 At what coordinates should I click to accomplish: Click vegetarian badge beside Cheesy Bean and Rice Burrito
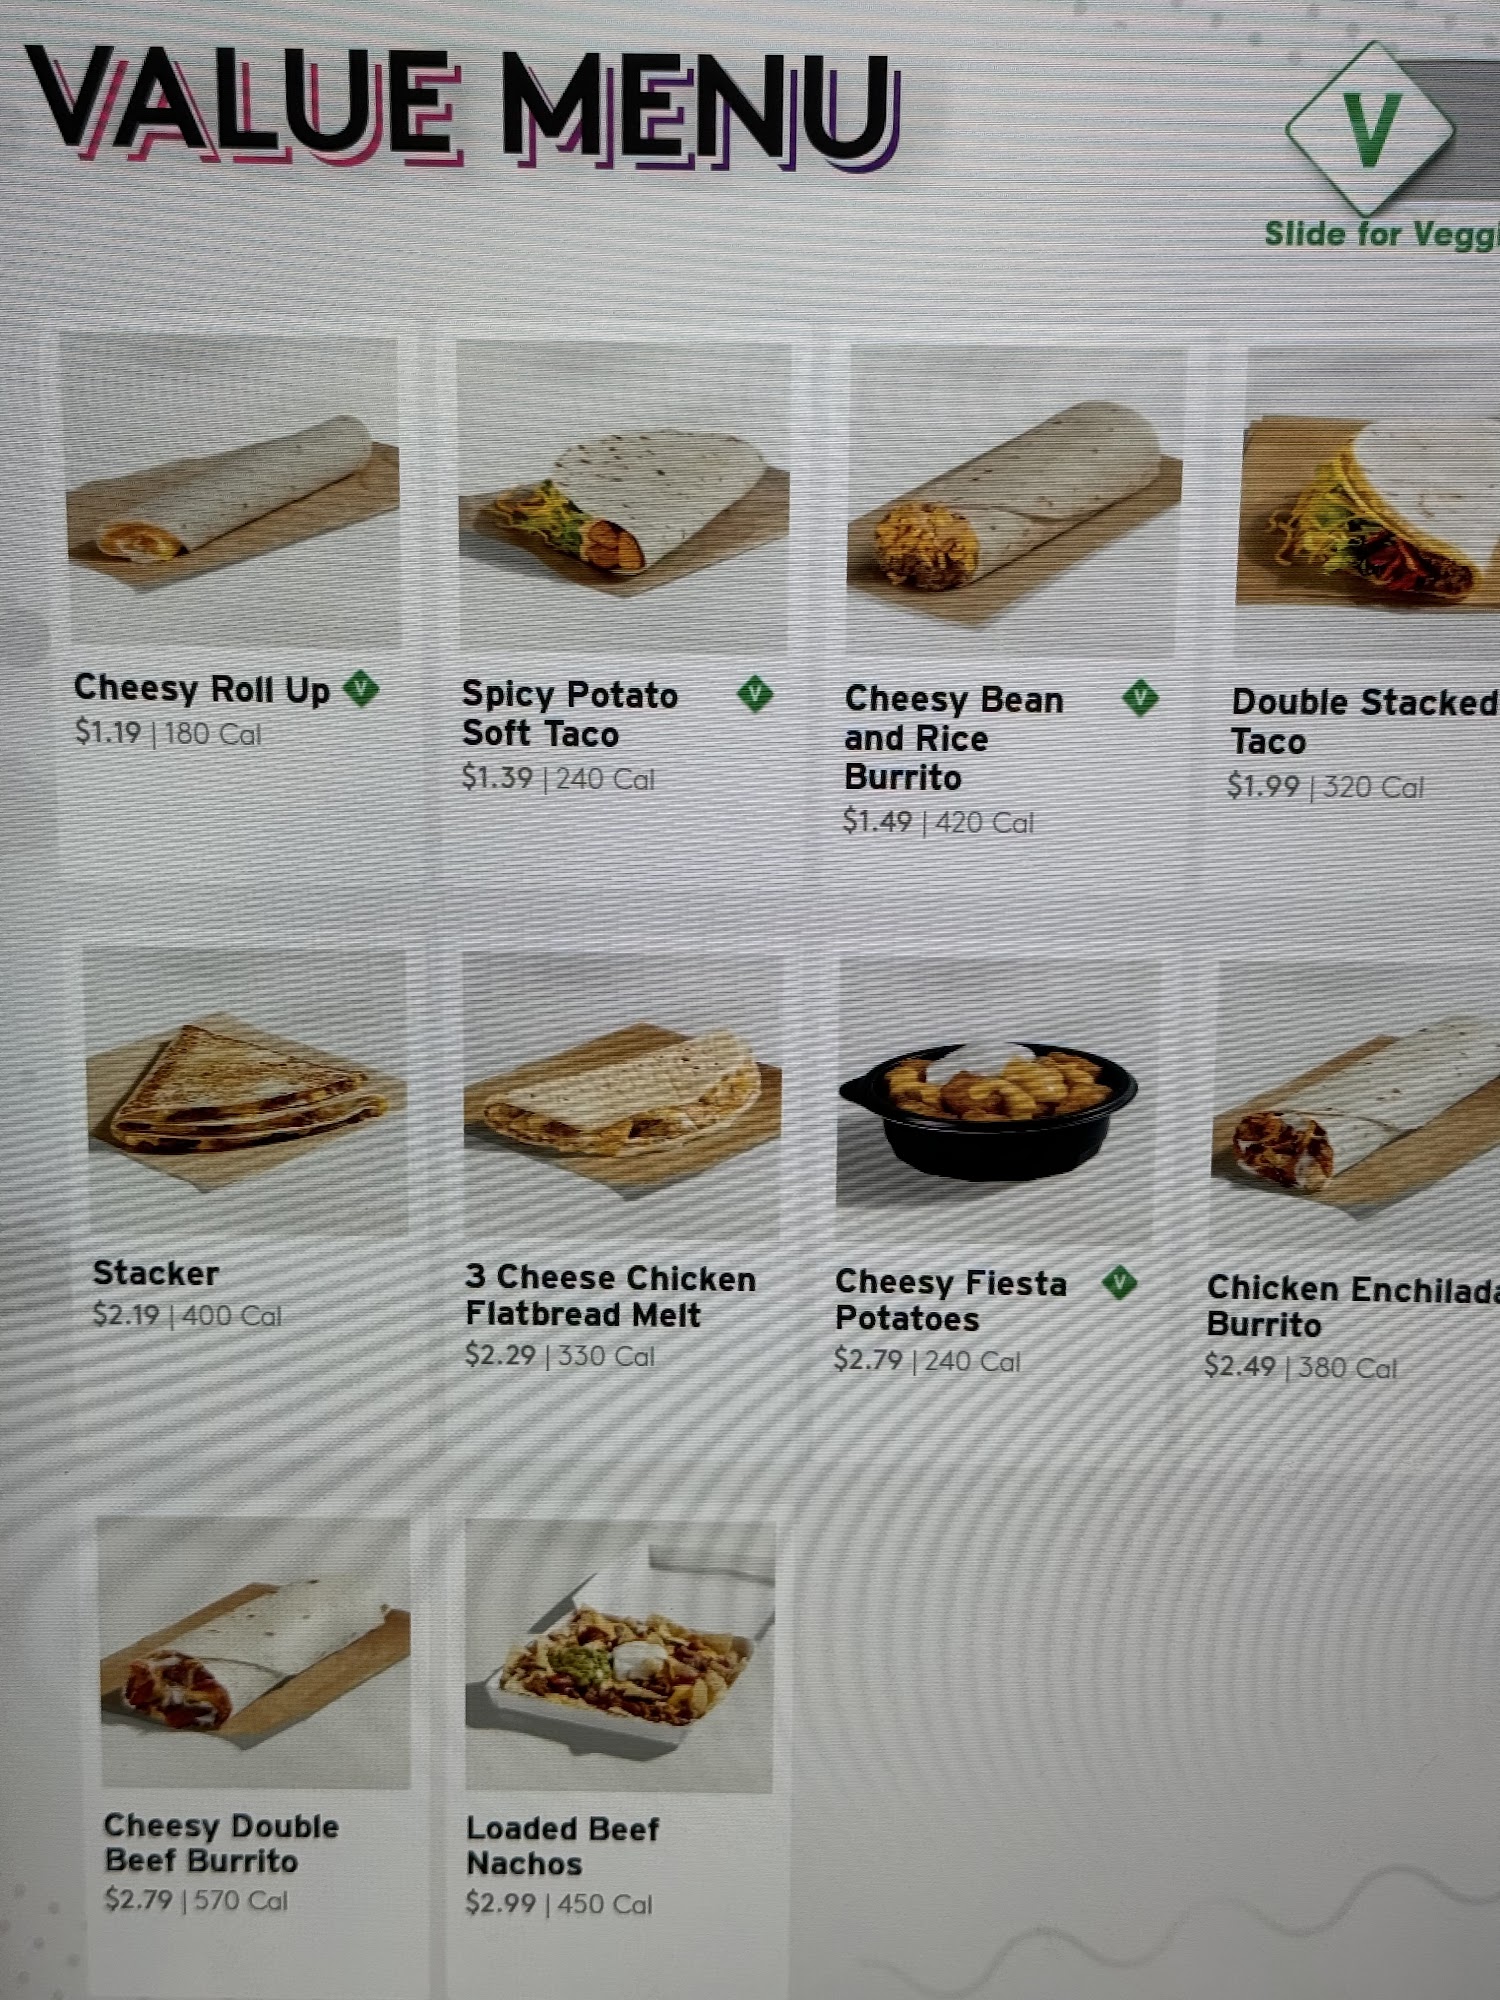pos(1140,698)
